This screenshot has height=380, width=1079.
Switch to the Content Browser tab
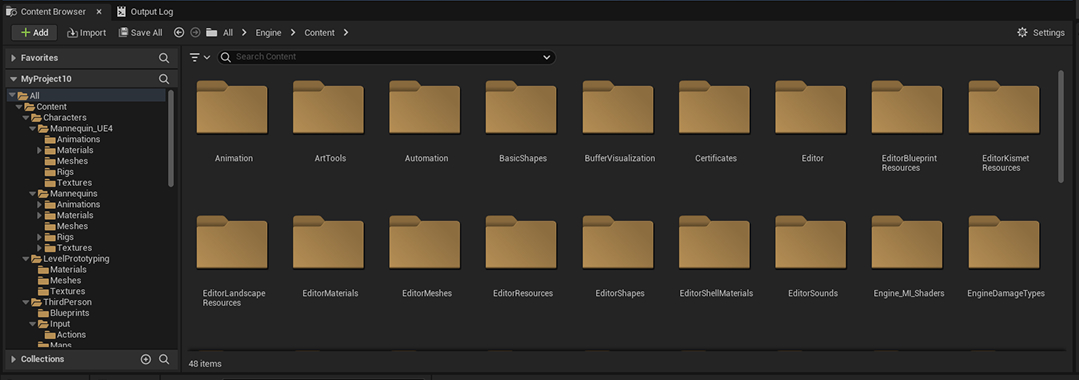(53, 12)
